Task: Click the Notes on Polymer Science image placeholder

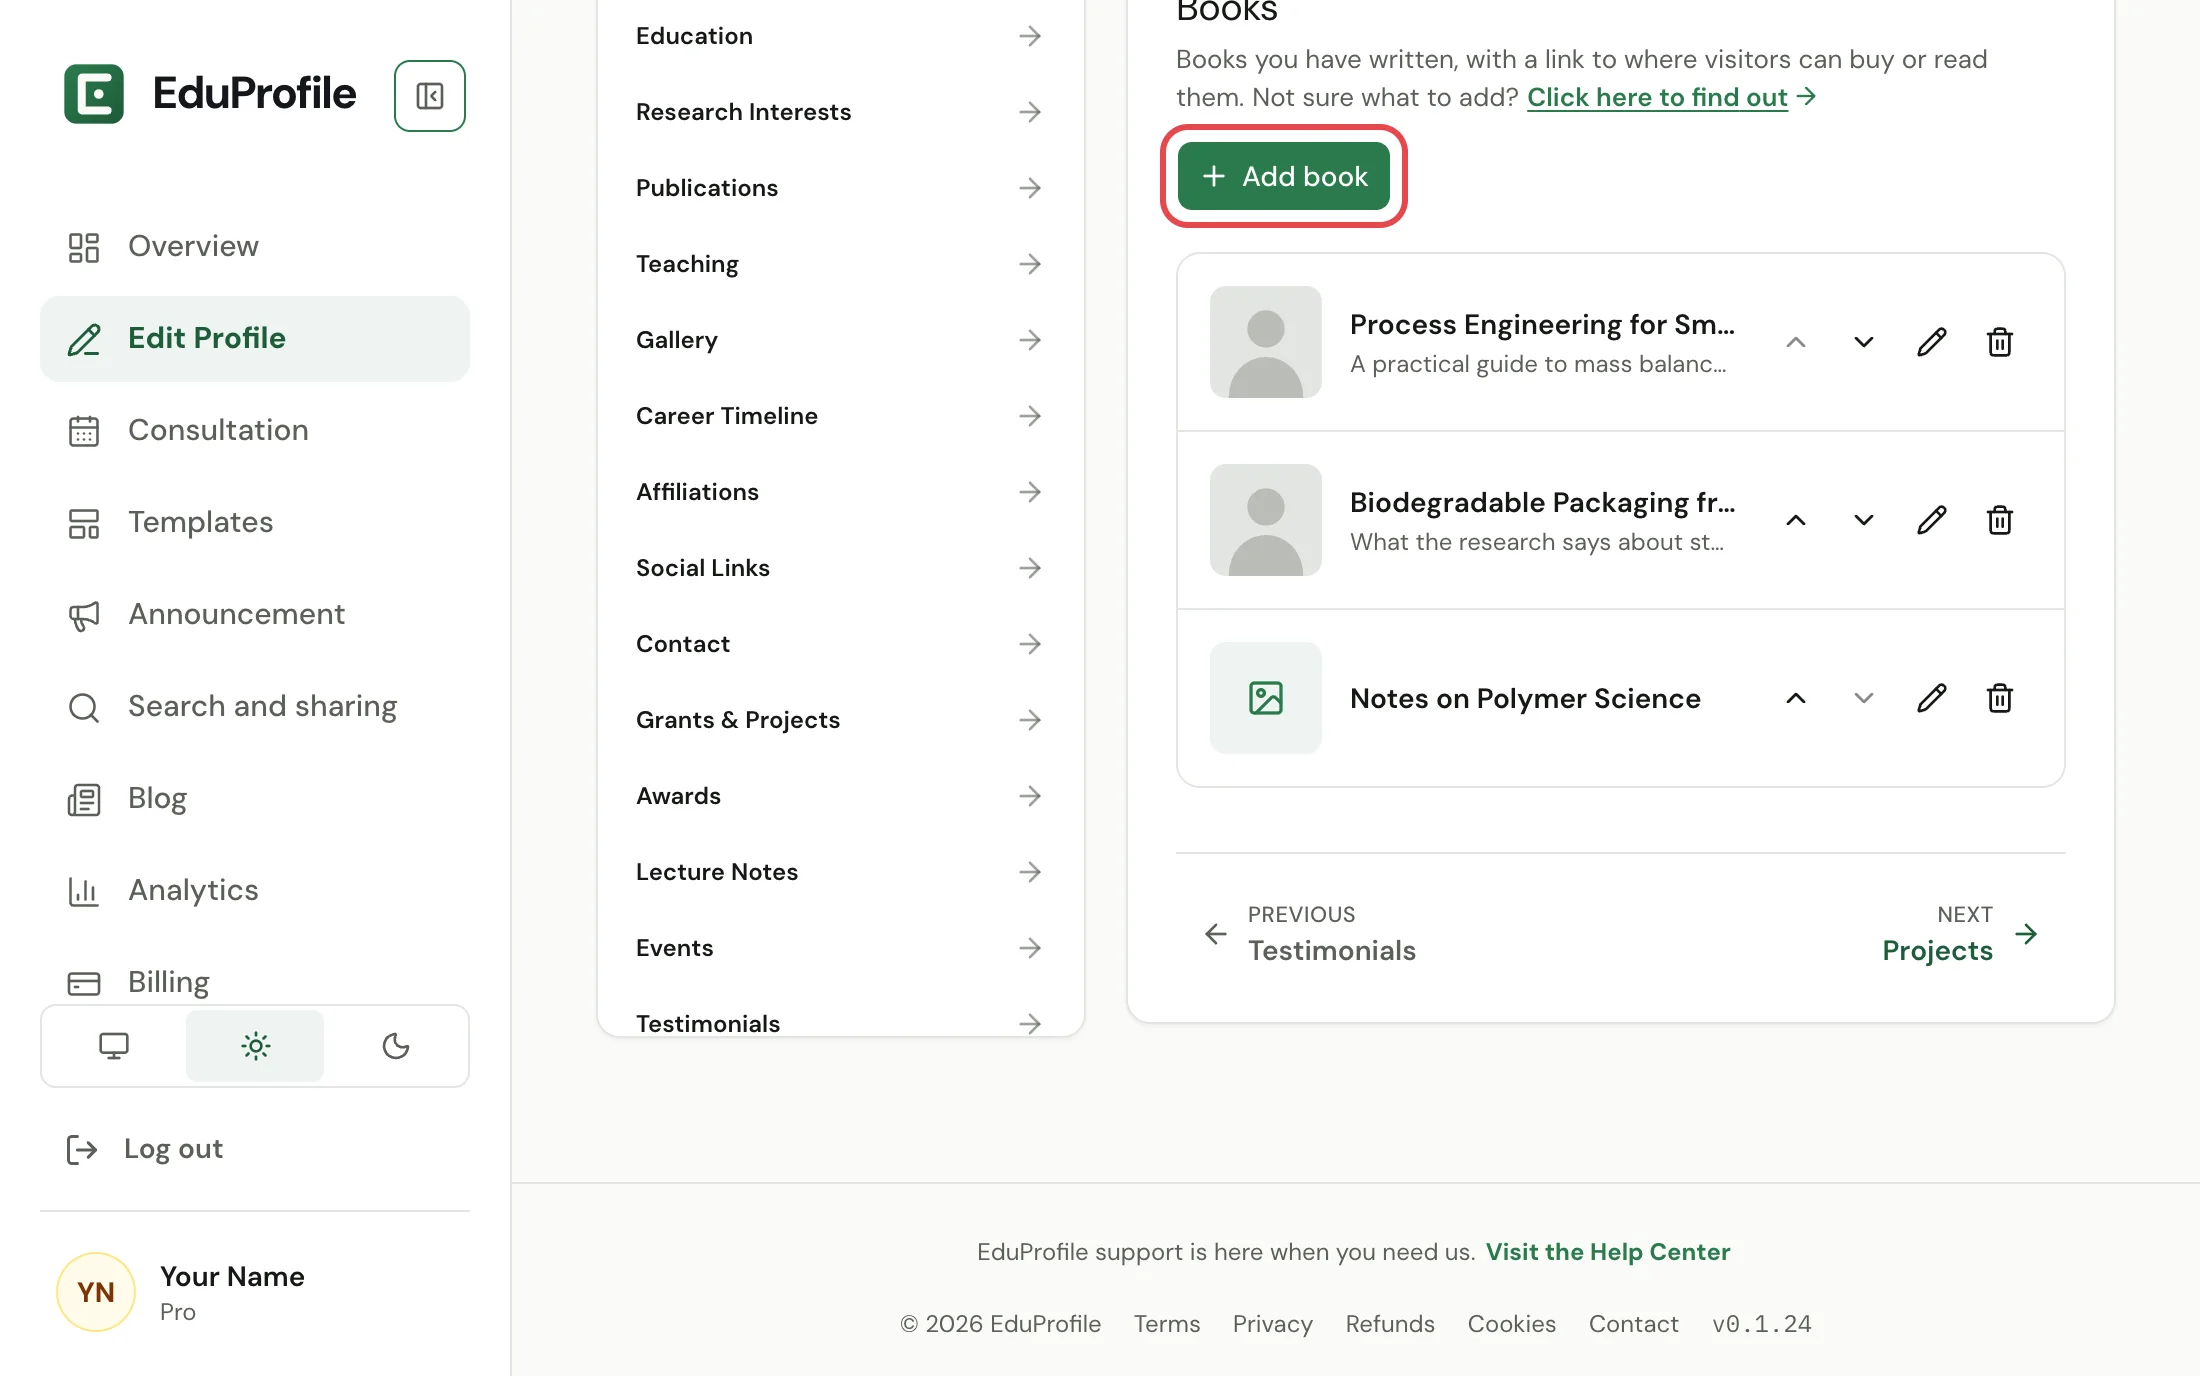Action: coord(1266,698)
